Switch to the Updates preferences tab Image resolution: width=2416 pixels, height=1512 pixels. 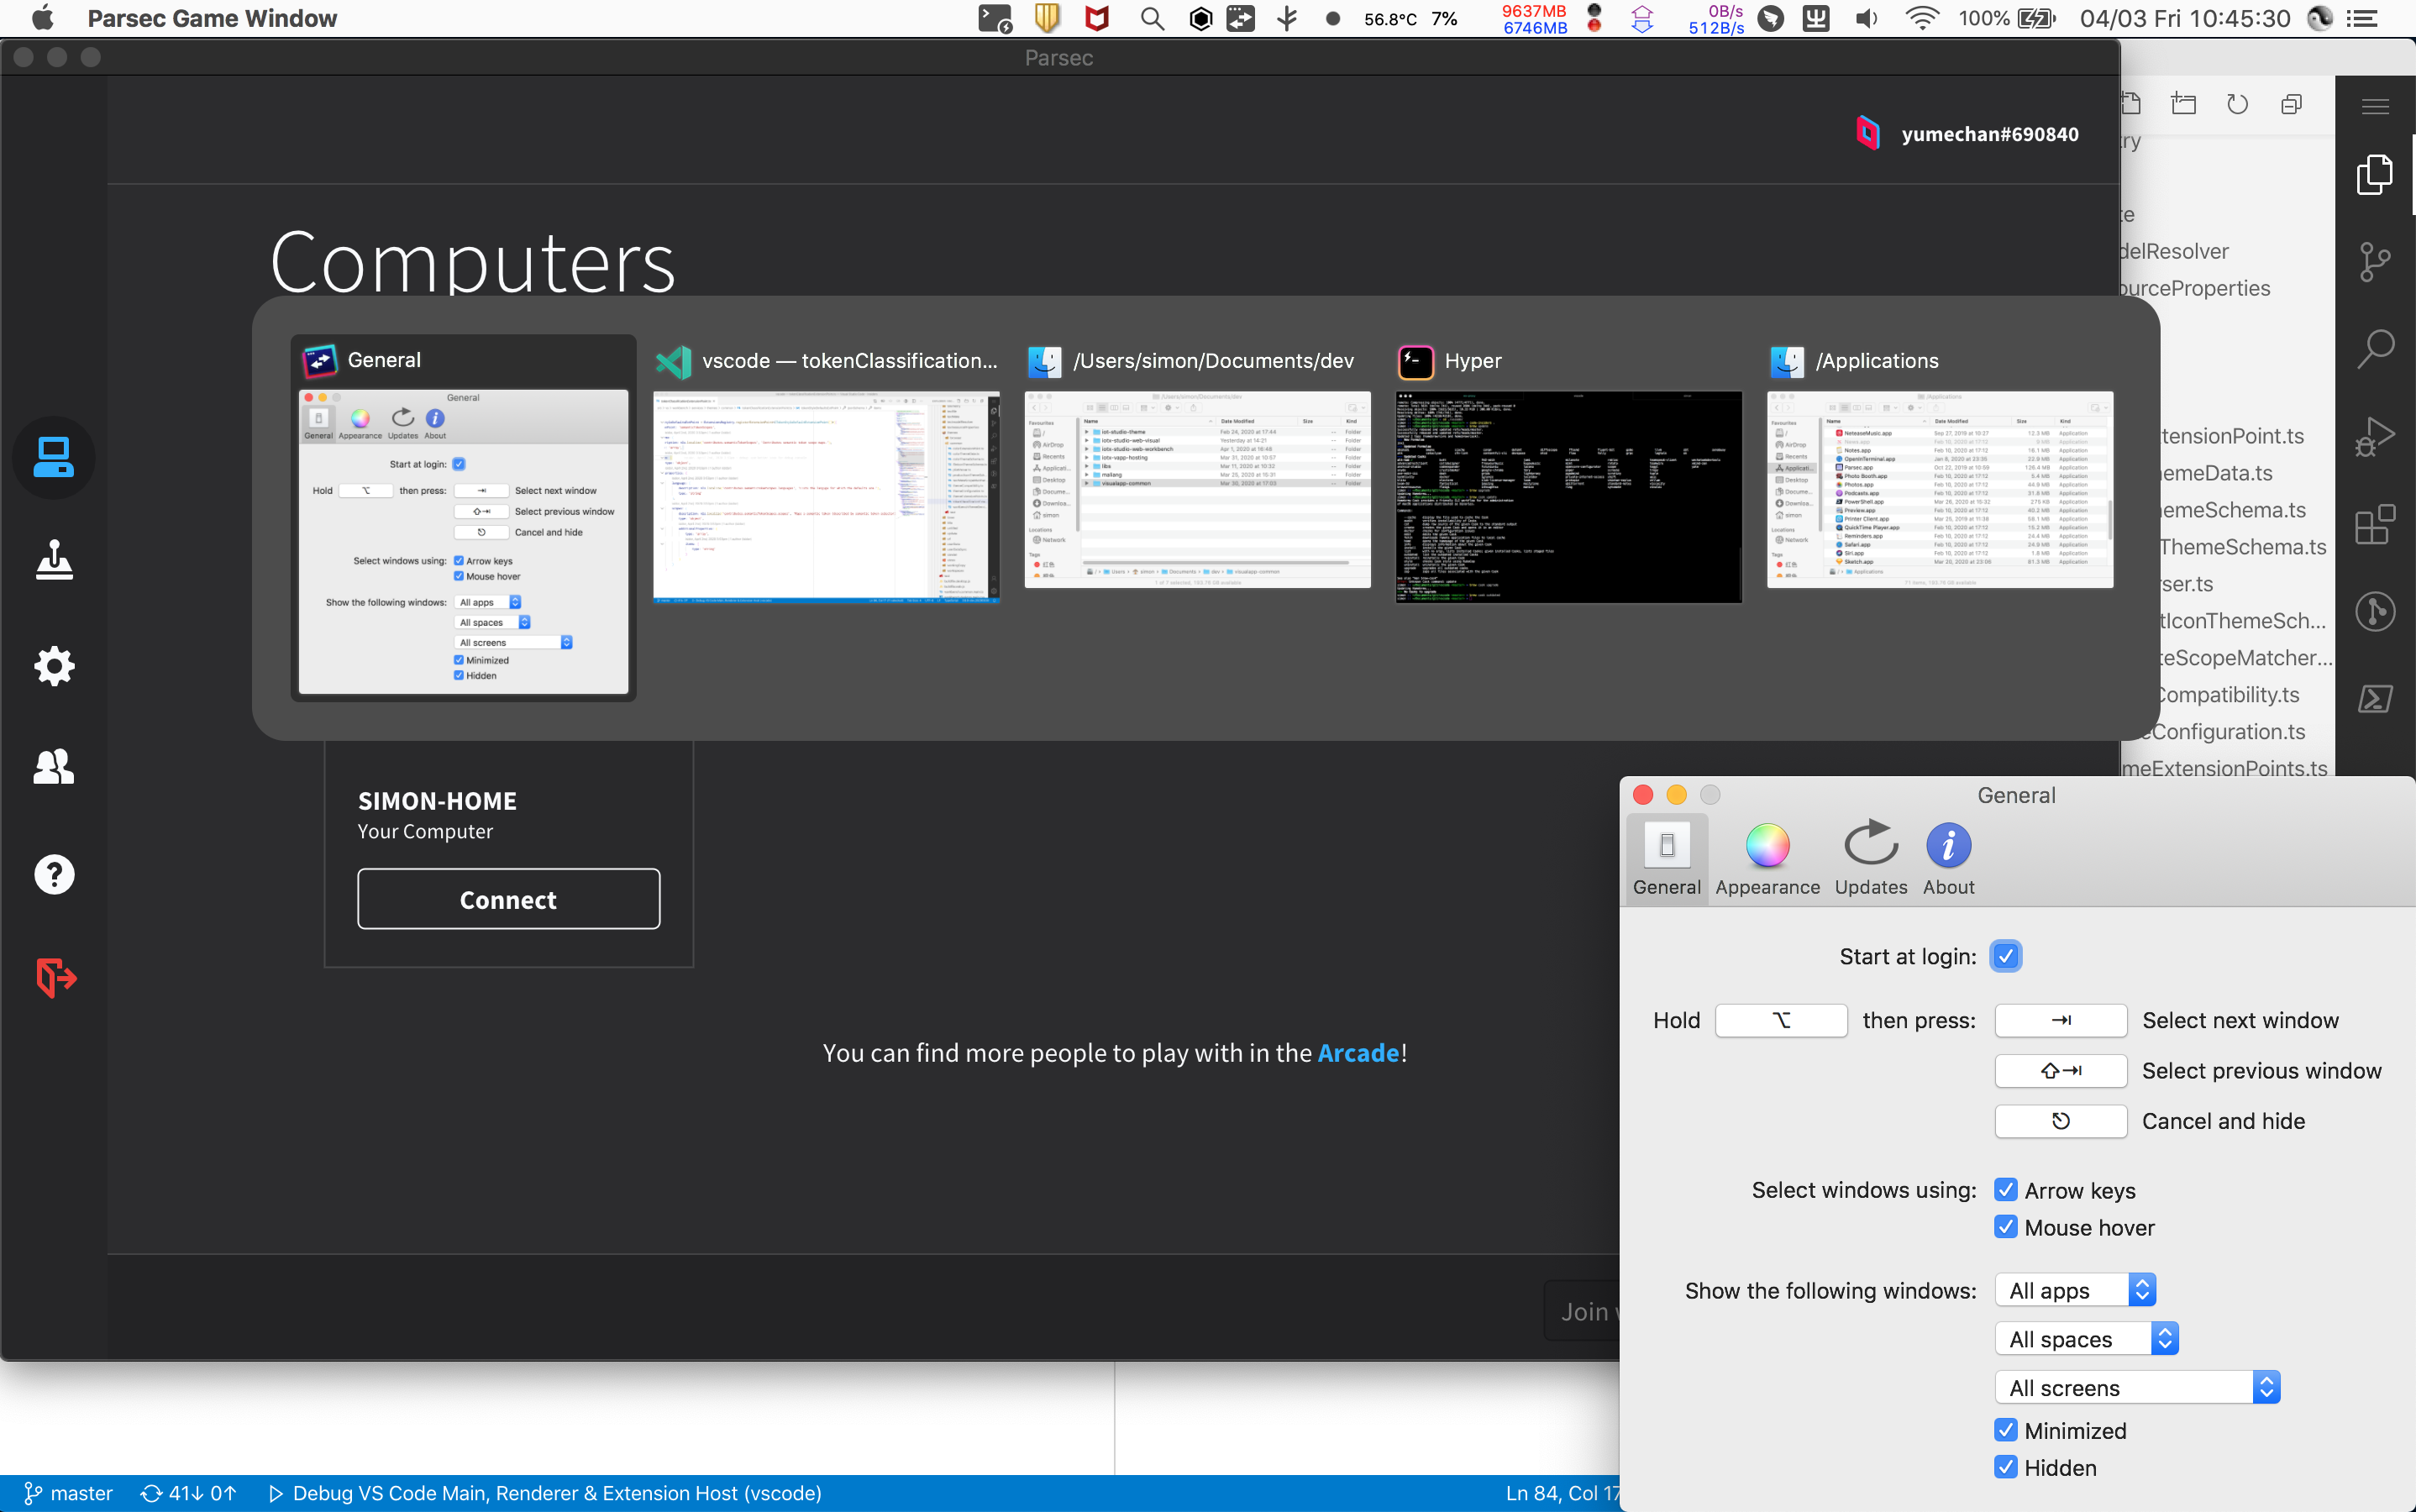pos(1870,859)
